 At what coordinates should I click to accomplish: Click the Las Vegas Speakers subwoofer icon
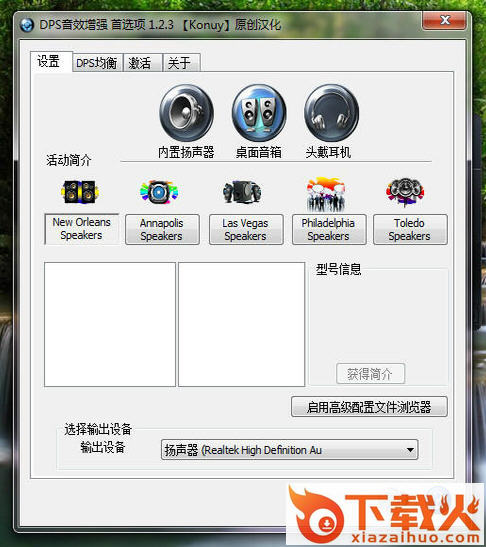tap(242, 192)
